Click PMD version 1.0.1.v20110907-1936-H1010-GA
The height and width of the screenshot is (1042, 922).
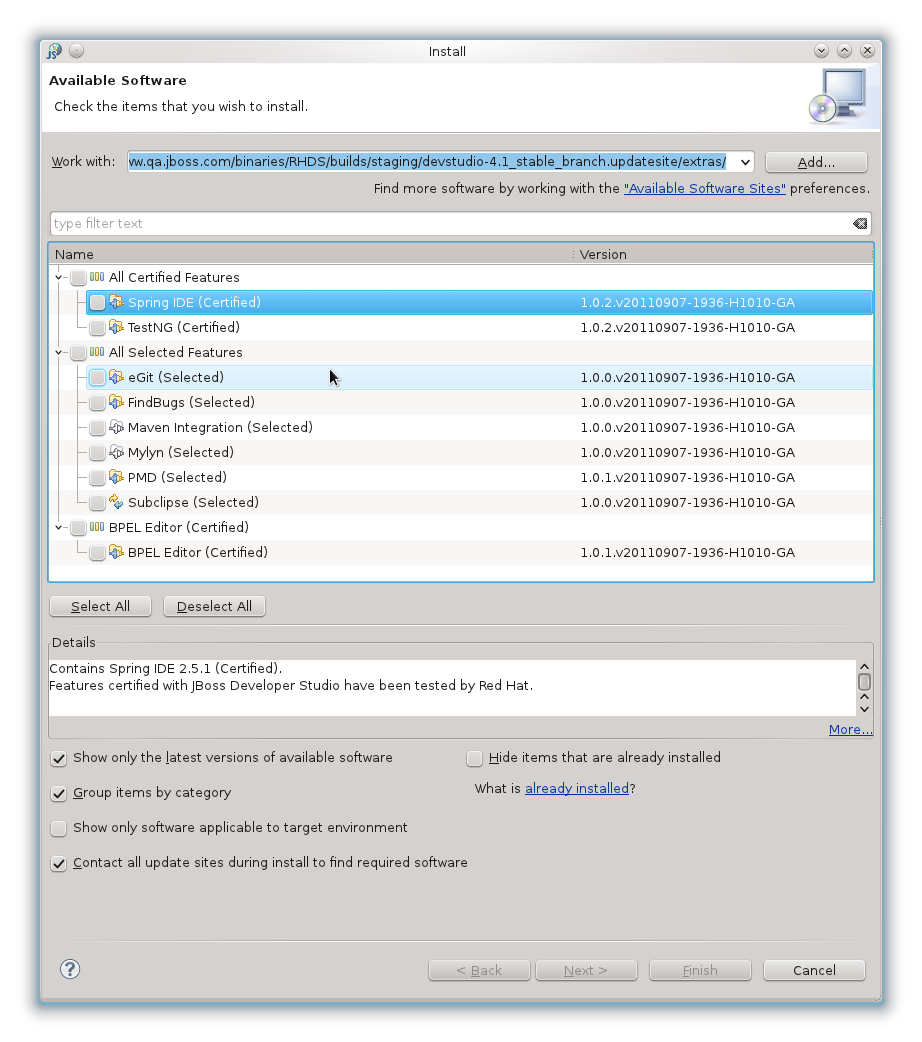click(687, 477)
